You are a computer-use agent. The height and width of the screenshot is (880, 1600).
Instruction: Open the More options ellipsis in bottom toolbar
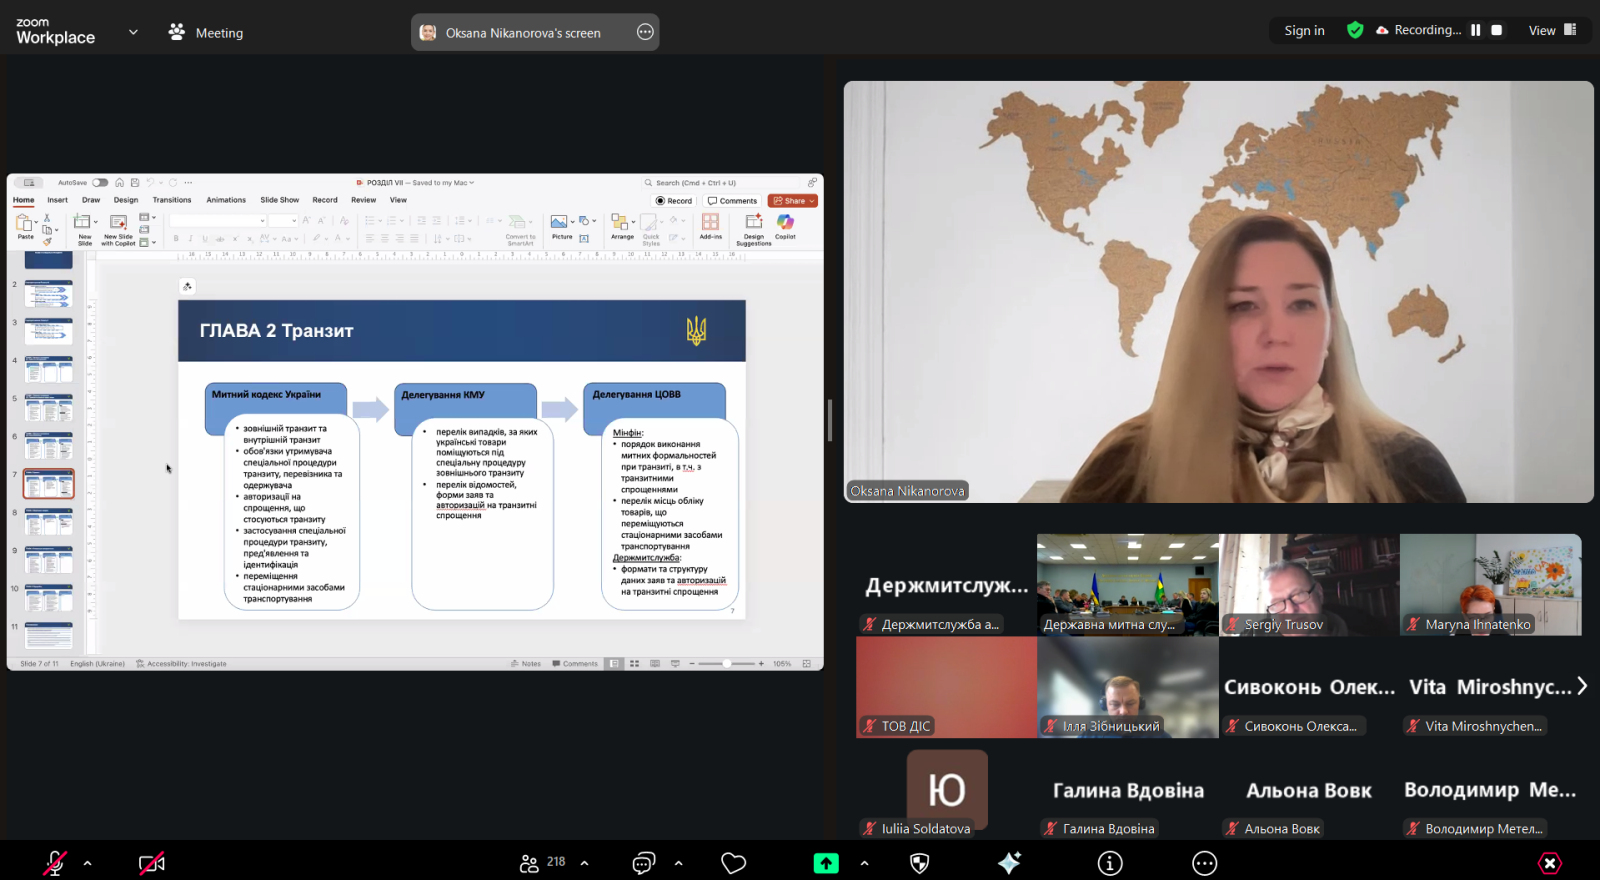pyautogui.click(x=1205, y=863)
